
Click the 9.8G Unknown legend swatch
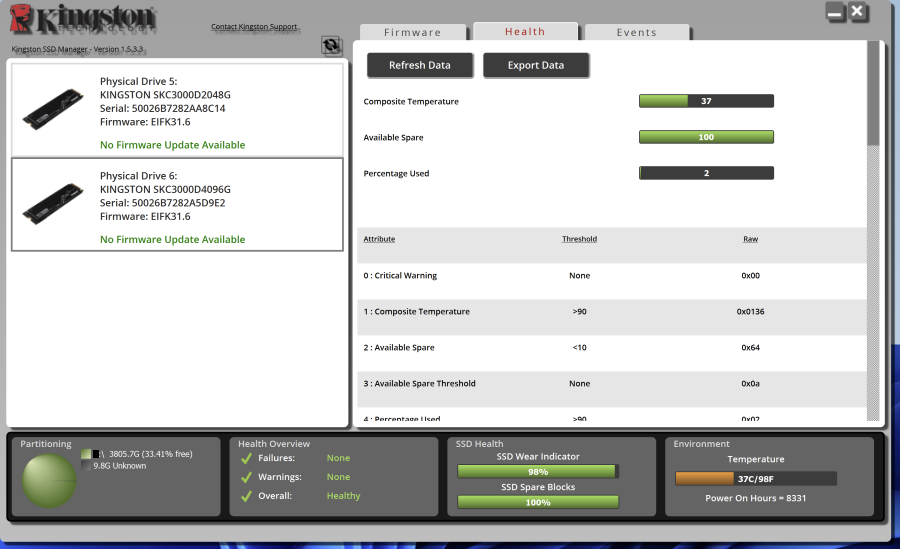(x=86, y=466)
